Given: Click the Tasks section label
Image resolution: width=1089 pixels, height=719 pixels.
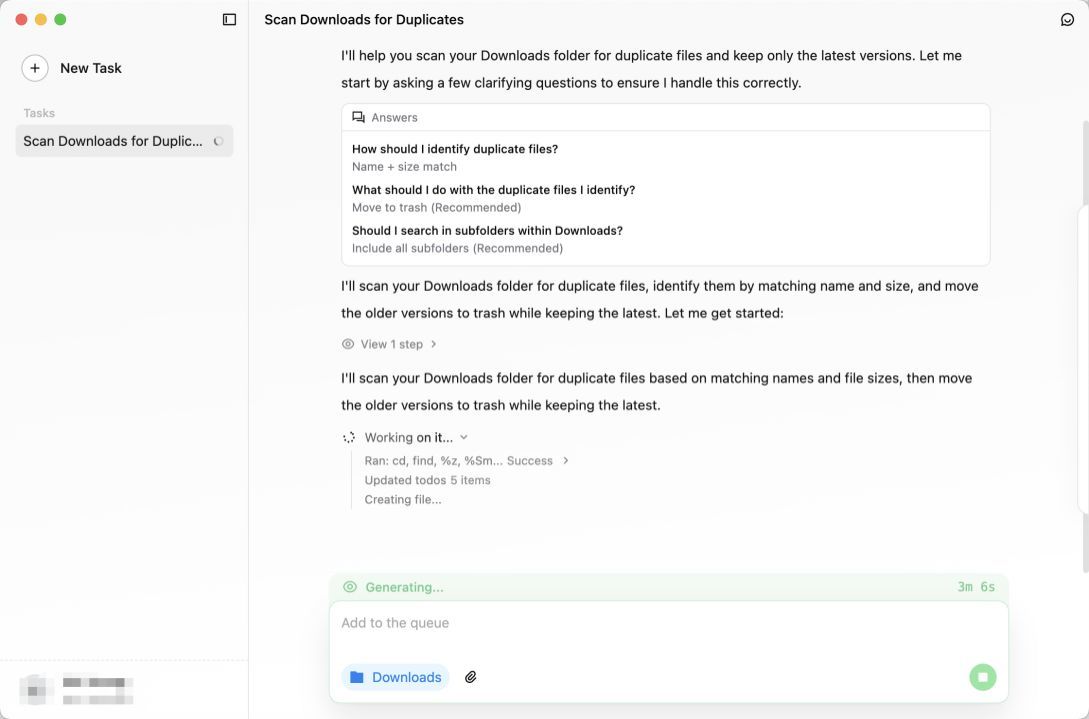Looking at the screenshot, I should tap(39, 113).
